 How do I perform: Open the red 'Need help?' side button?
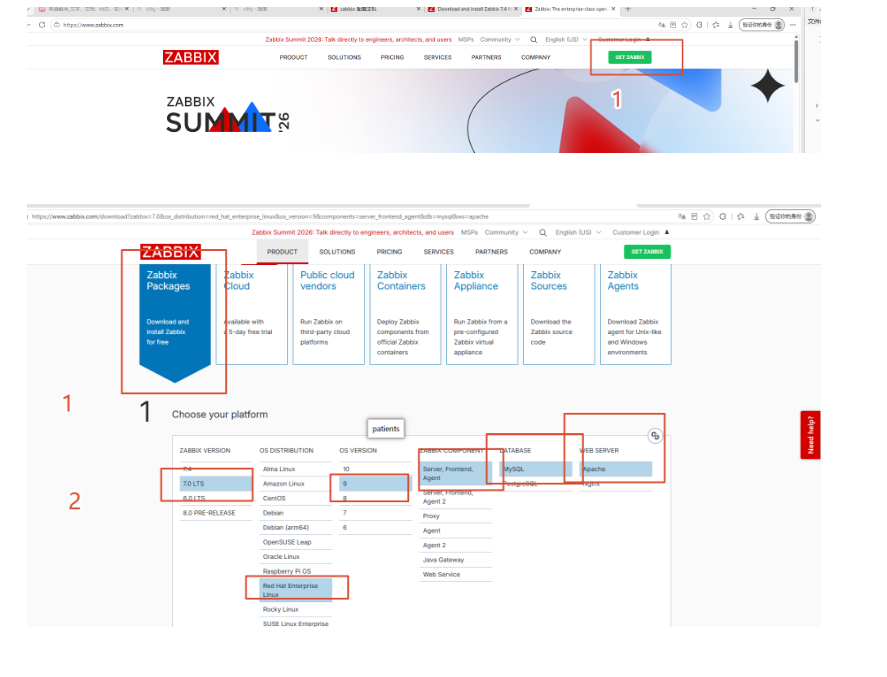(x=810, y=435)
